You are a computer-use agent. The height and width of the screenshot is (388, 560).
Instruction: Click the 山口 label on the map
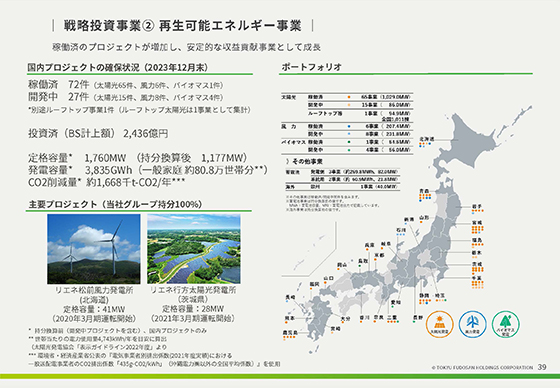point(329,278)
